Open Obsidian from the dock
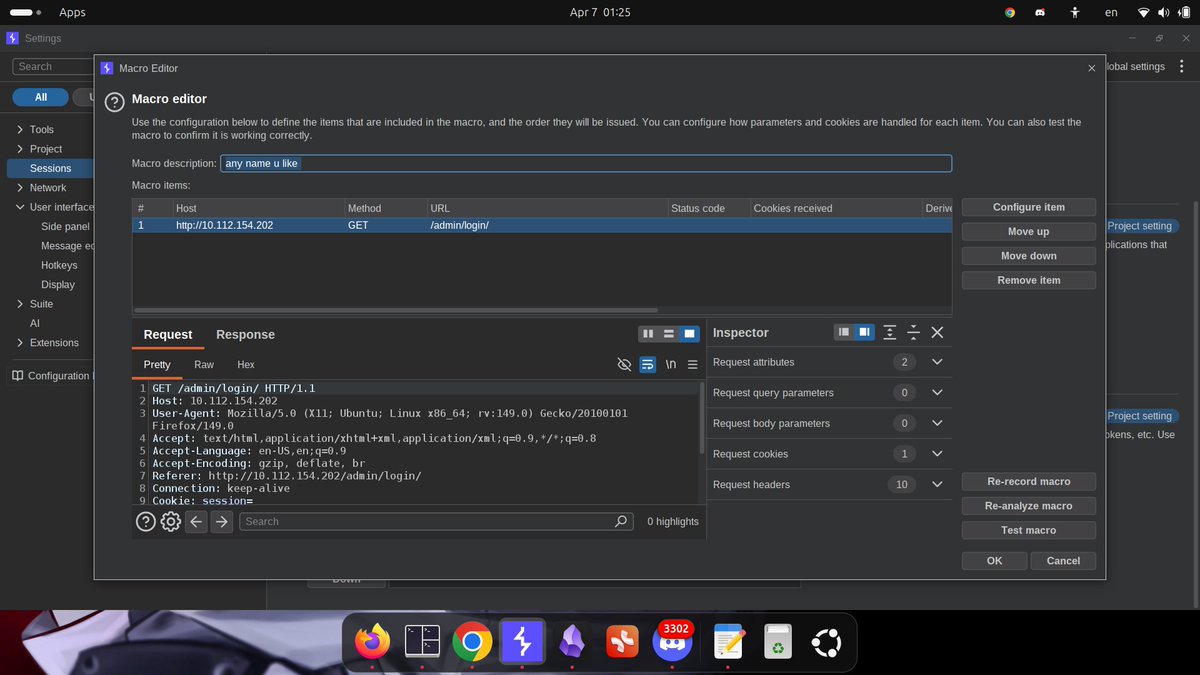 pyautogui.click(x=572, y=641)
